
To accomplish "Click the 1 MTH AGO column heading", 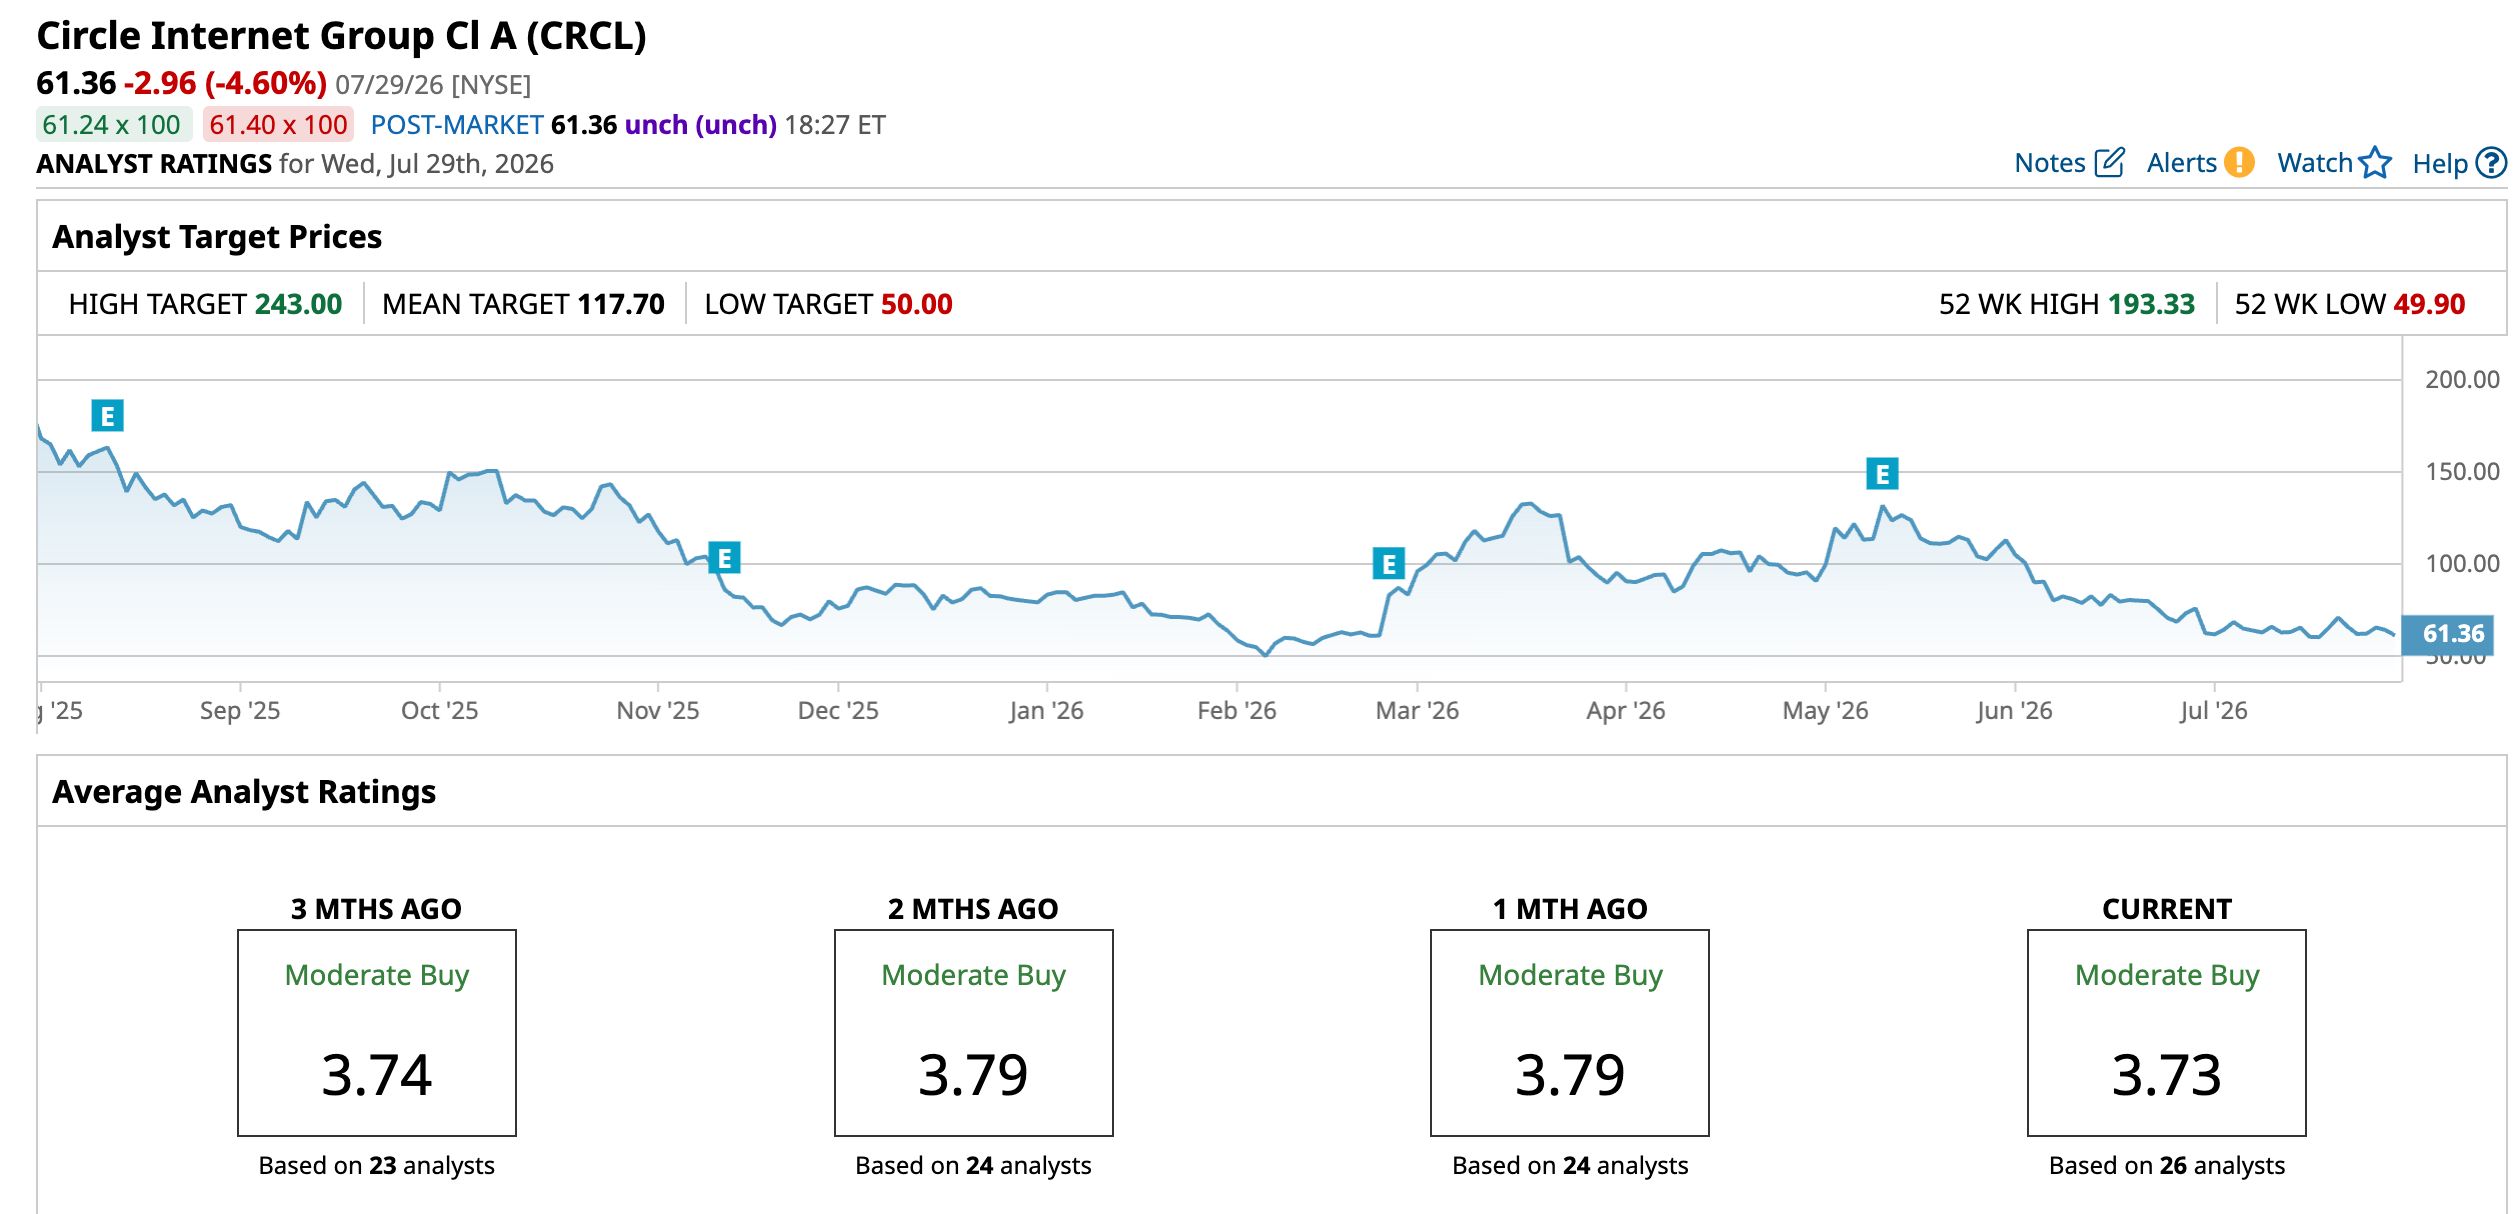I will pos(1570,909).
